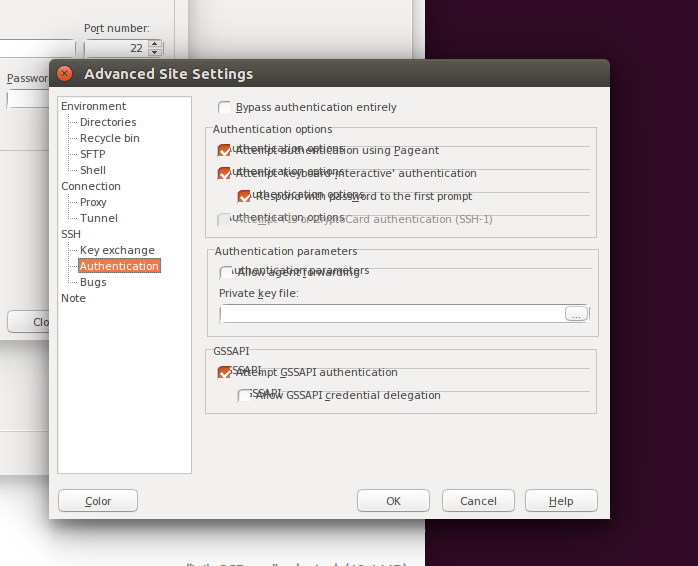Viewport: 698px width, 566px height.
Task: Toggle Attempt GSSAPI authentication checkbox
Action: point(225,373)
